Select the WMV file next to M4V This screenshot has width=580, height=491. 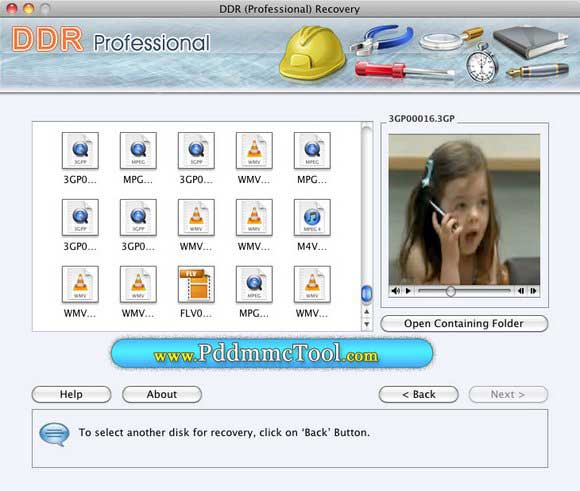pos(254,218)
